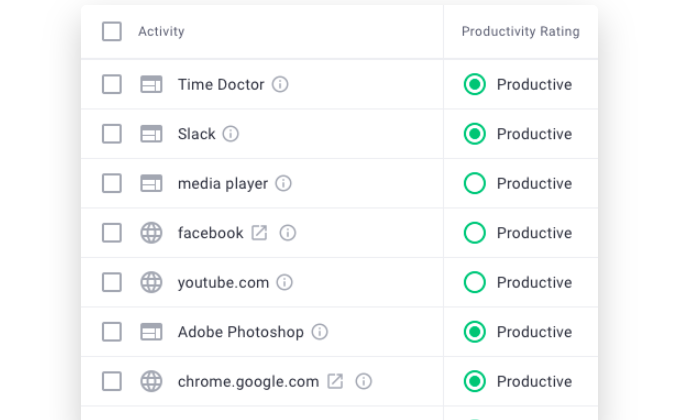The height and width of the screenshot is (420, 700).
Task: Set youtube.com rating to Productive
Action: [475, 283]
